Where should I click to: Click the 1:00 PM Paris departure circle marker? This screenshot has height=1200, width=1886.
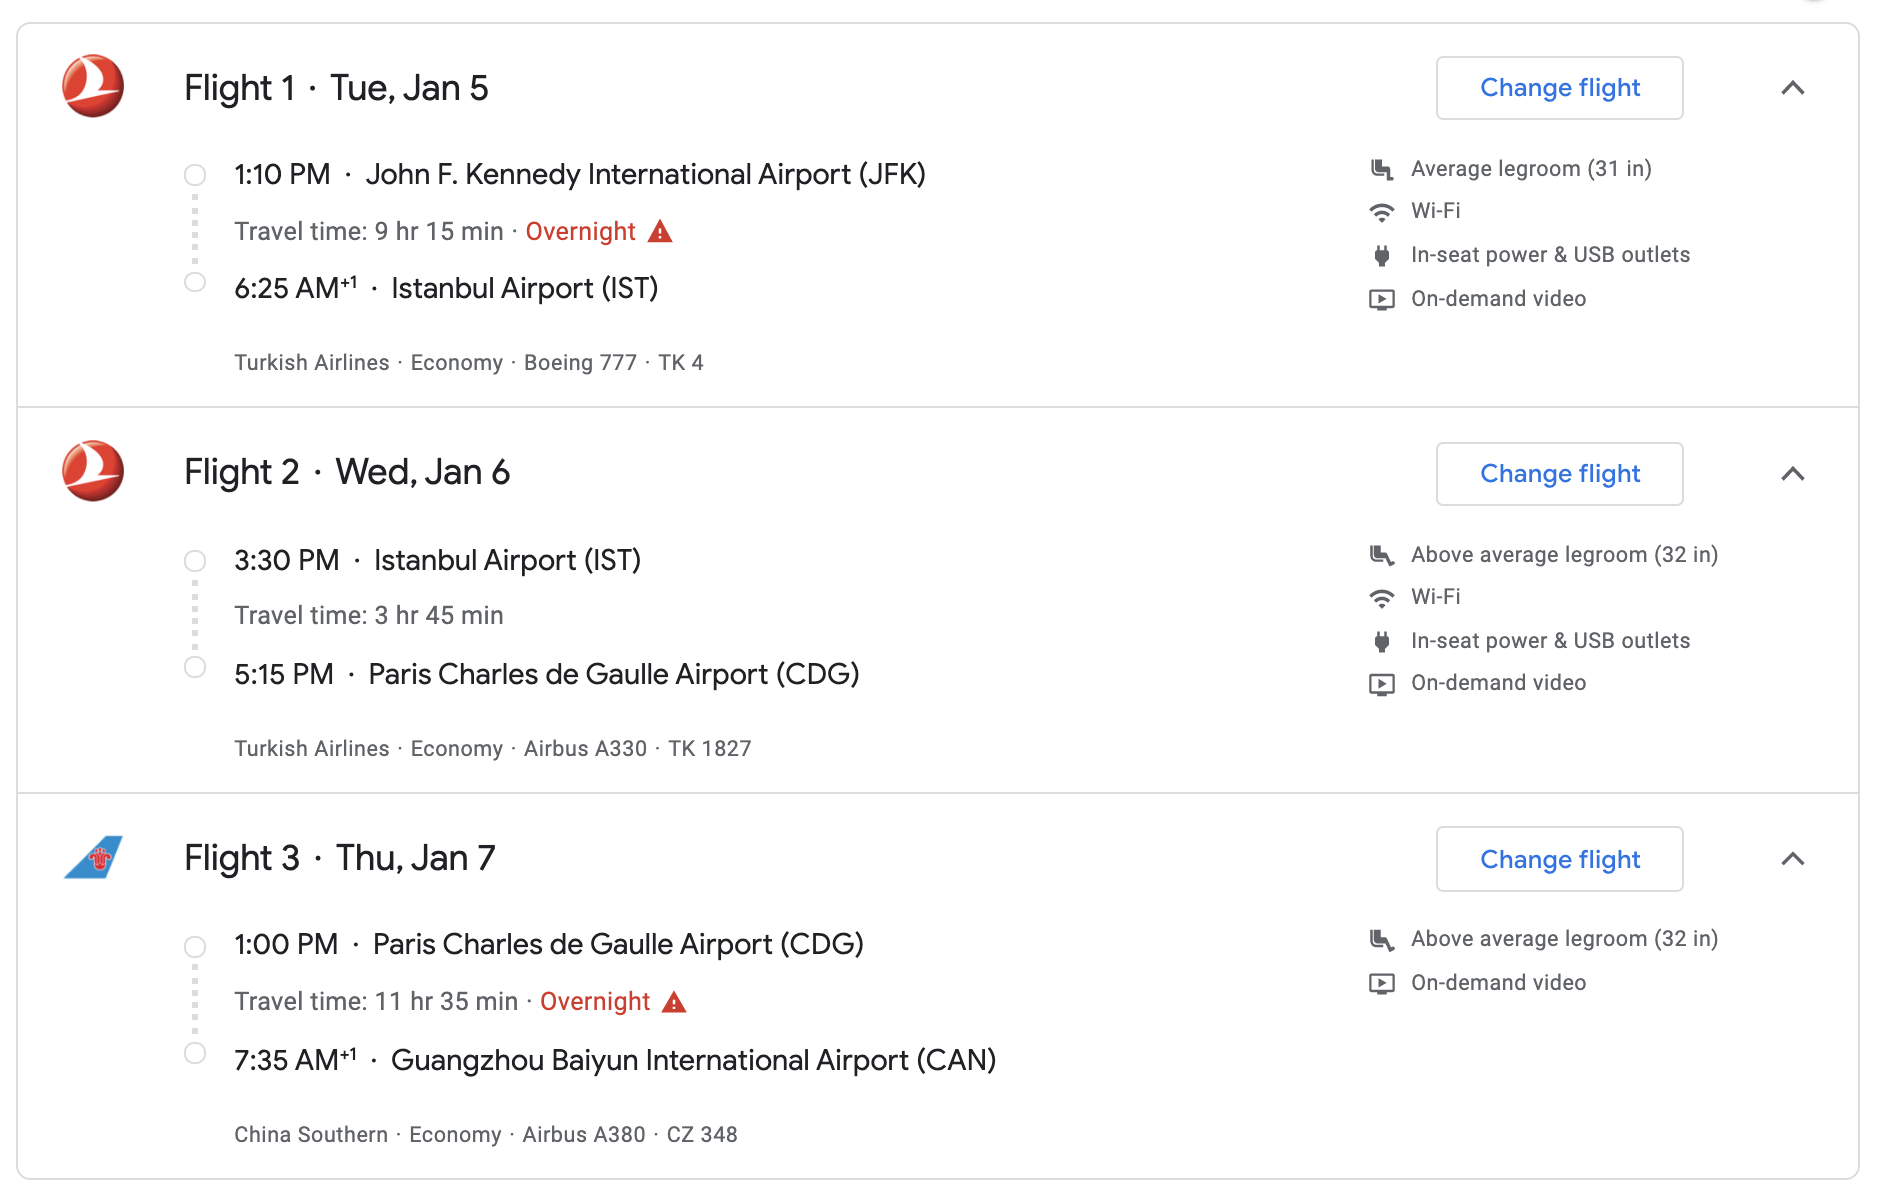(195, 946)
